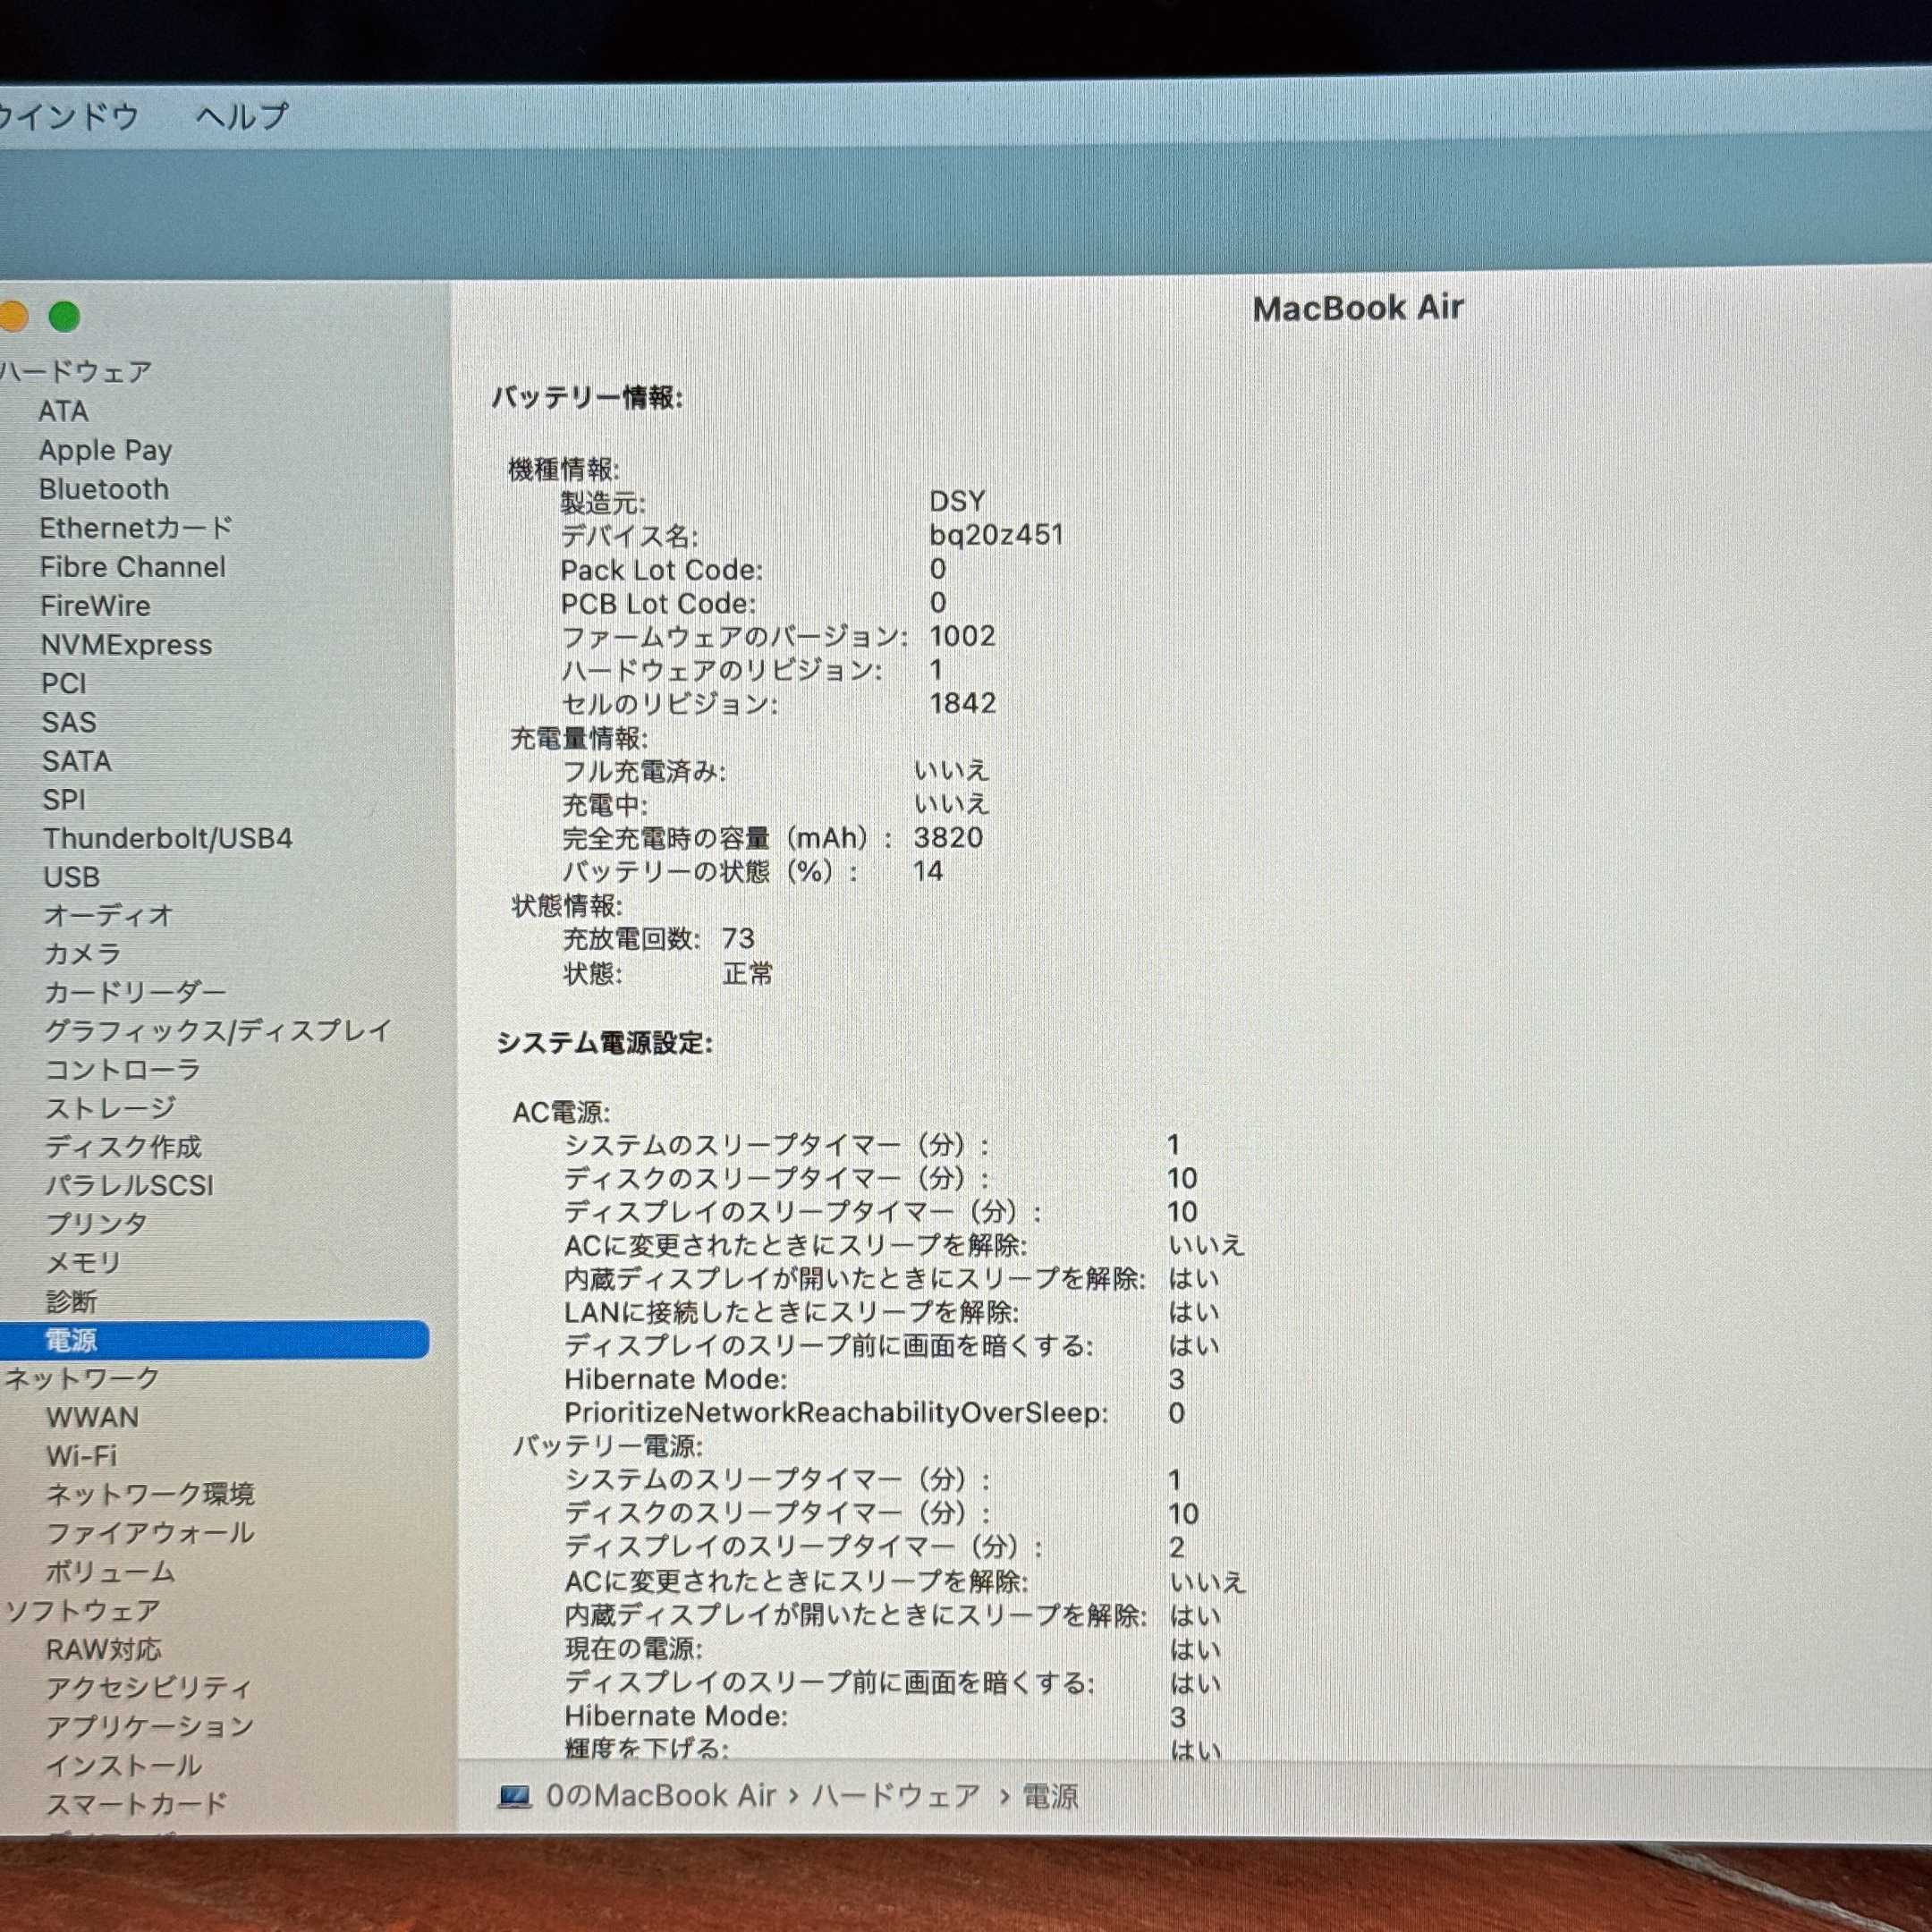Collapse the ハードウェア section header
The width and height of the screenshot is (1932, 1932).
coord(76,372)
